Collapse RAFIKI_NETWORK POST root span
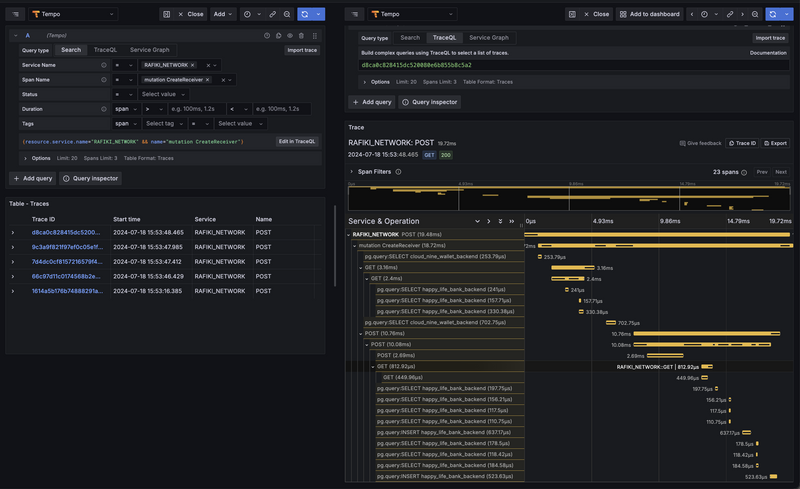800x489 pixels. click(x=349, y=235)
